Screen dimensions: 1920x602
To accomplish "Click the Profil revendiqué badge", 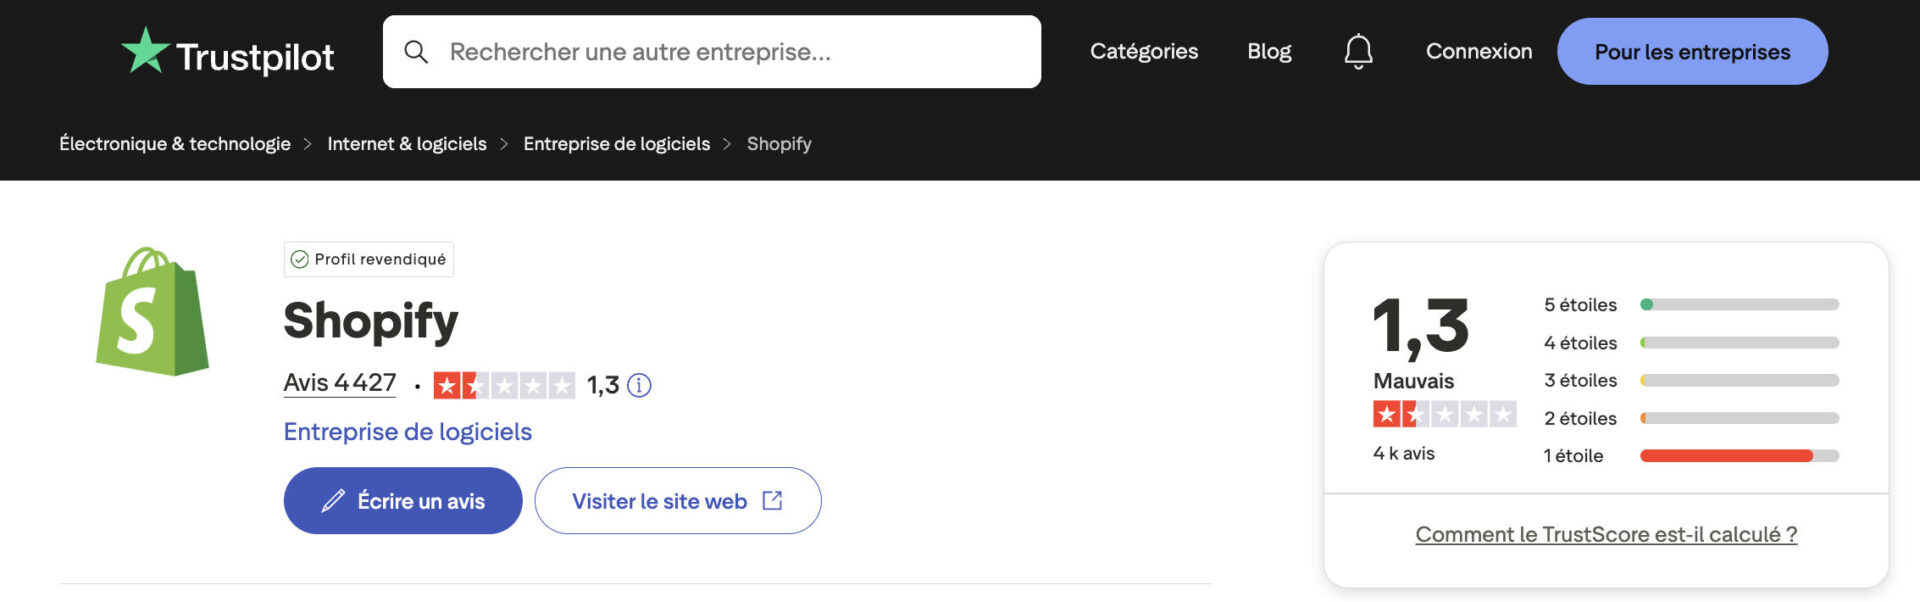I will [368, 259].
